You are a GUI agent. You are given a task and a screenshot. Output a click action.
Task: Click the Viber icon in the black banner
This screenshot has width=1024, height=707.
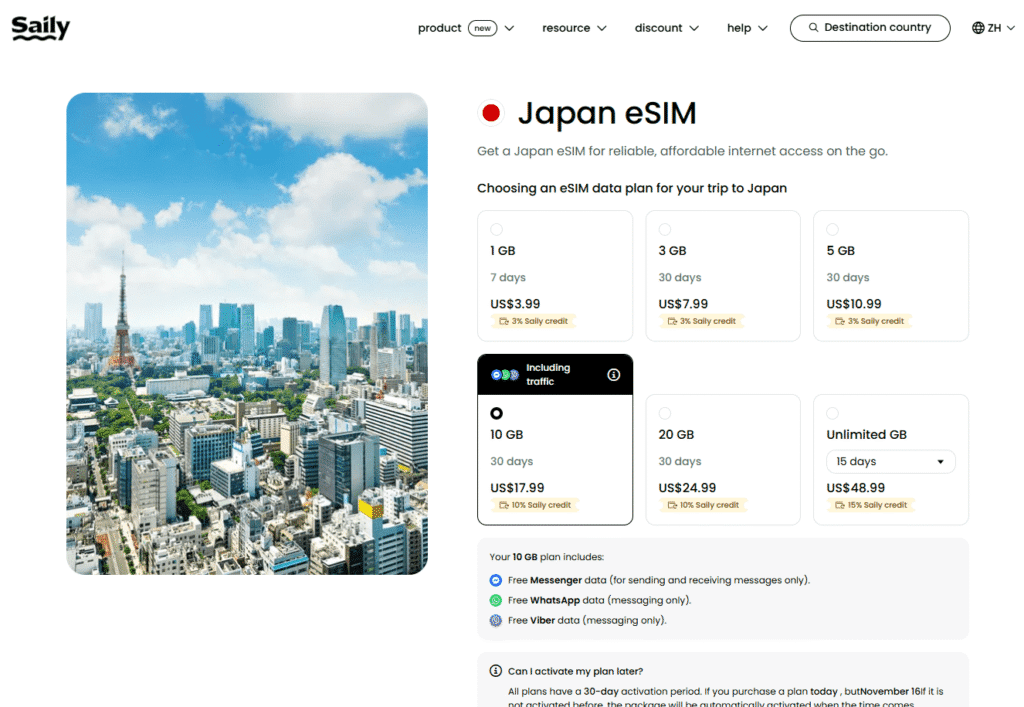click(513, 374)
